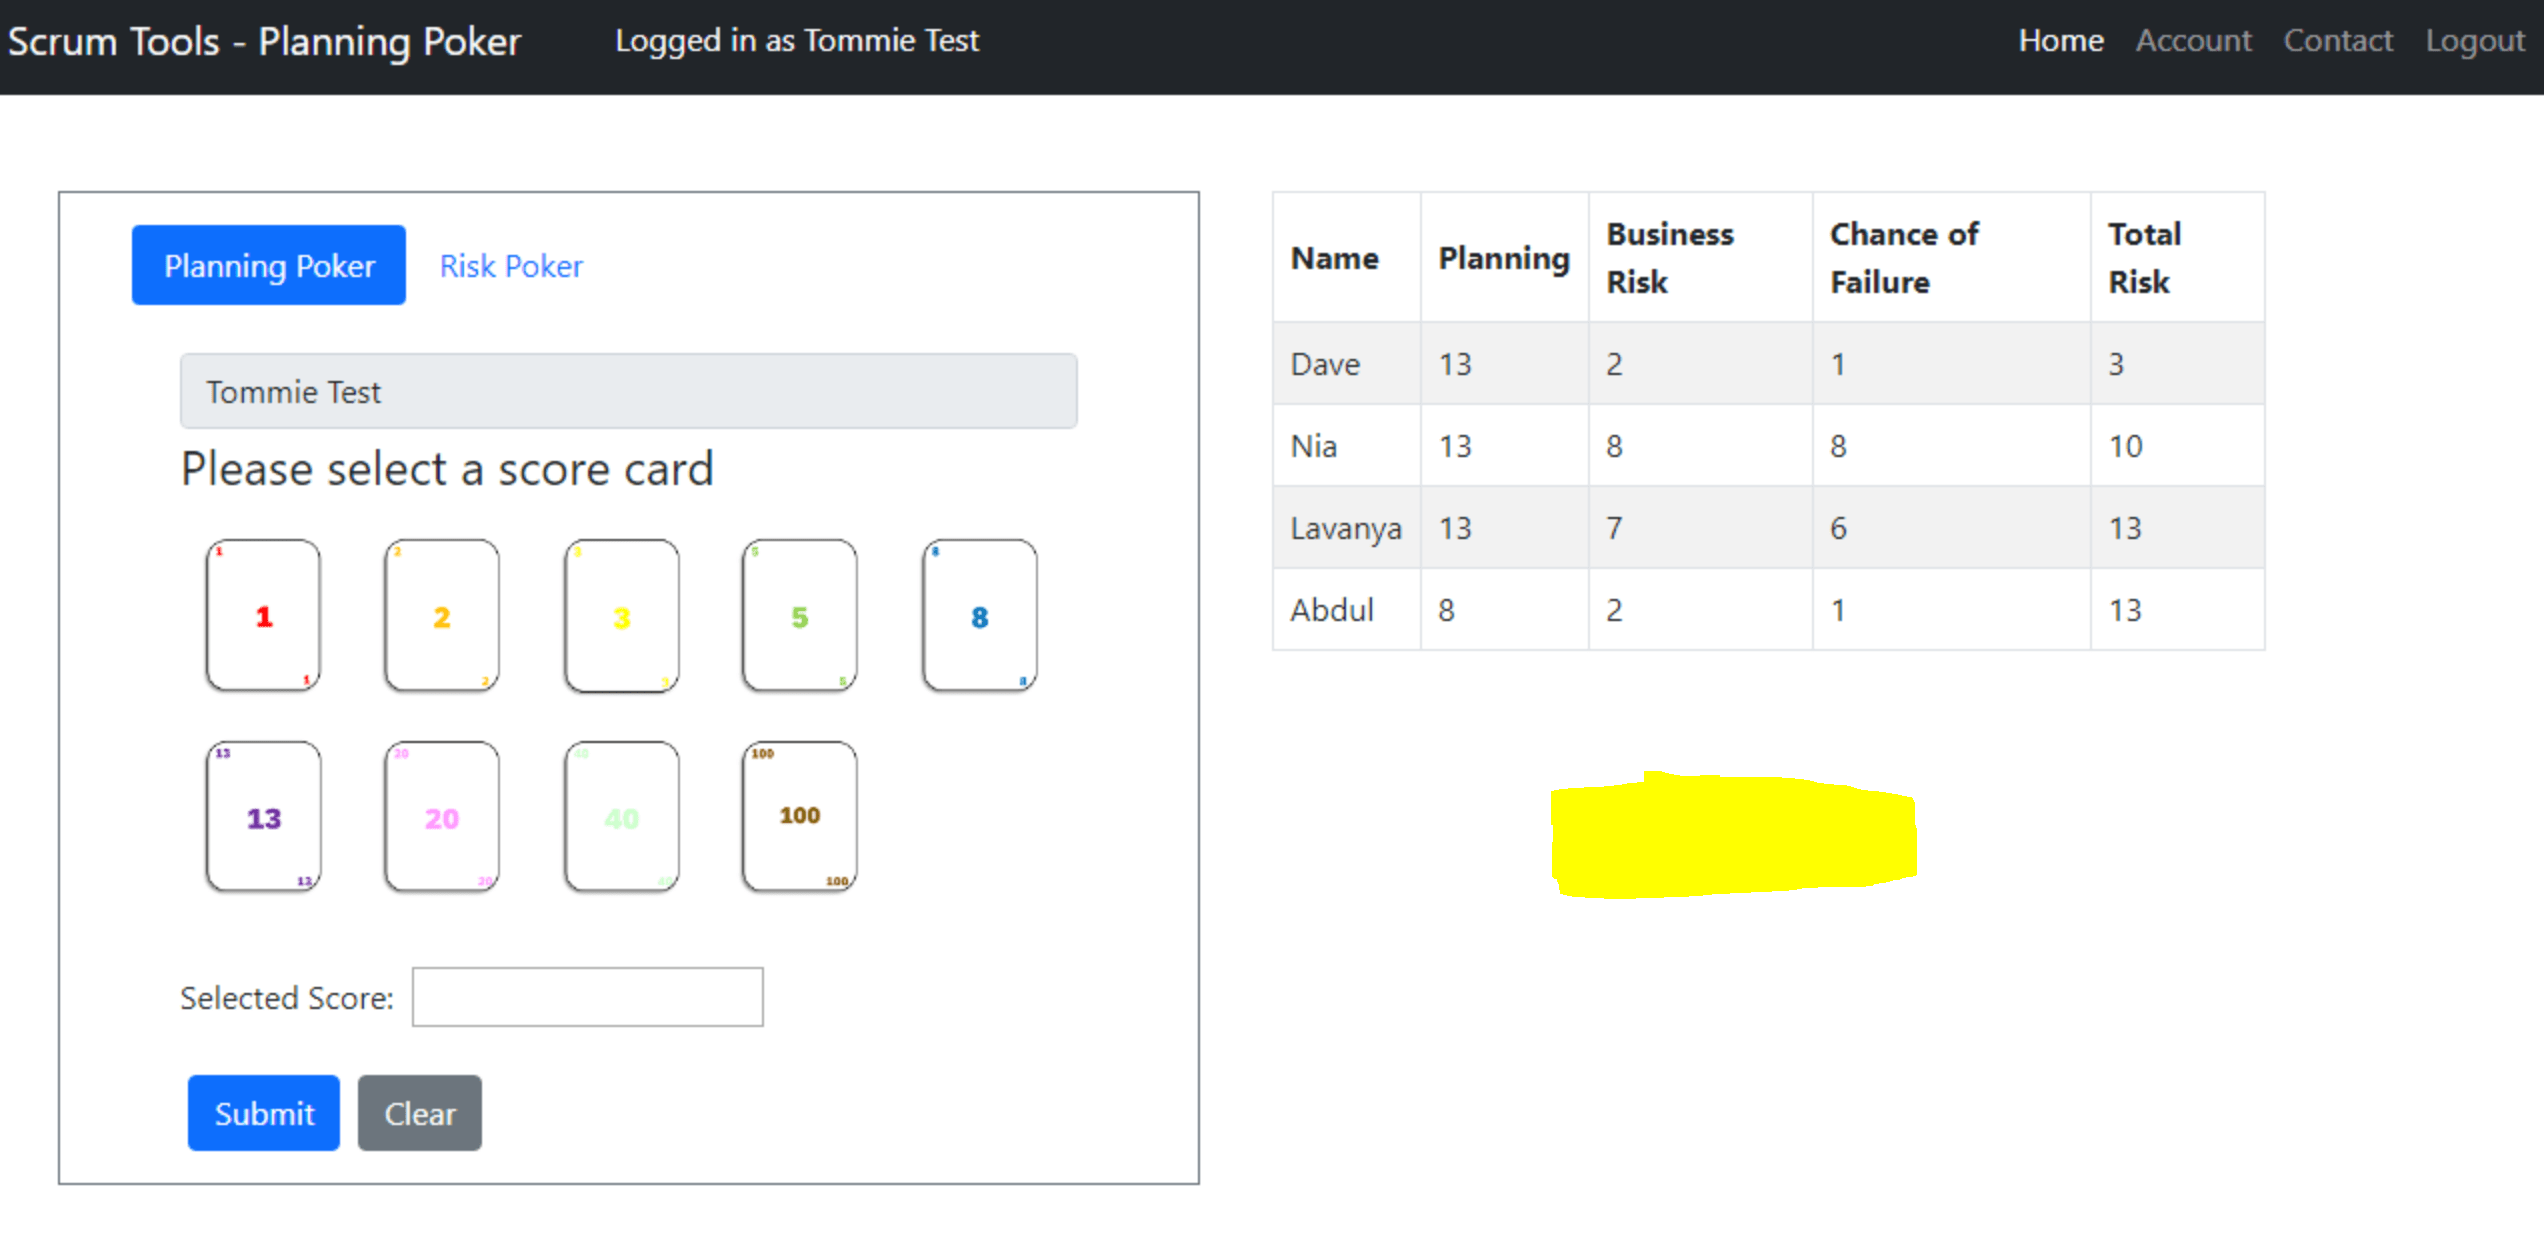Switch to the Risk Poker tab

(511, 266)
